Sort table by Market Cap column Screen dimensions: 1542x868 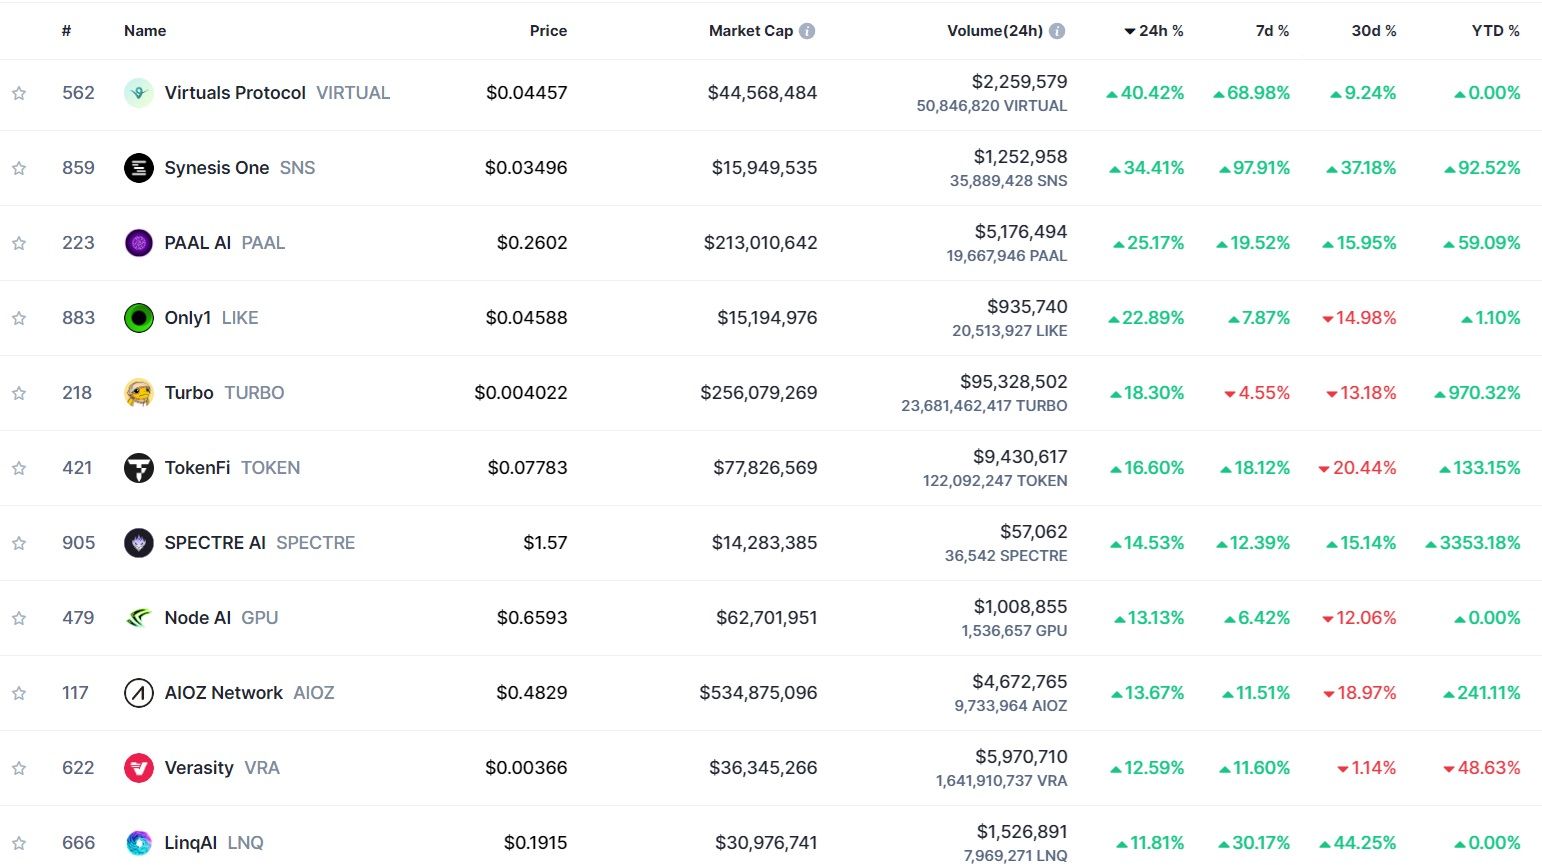pyautogui.click(x=751, y=31)
